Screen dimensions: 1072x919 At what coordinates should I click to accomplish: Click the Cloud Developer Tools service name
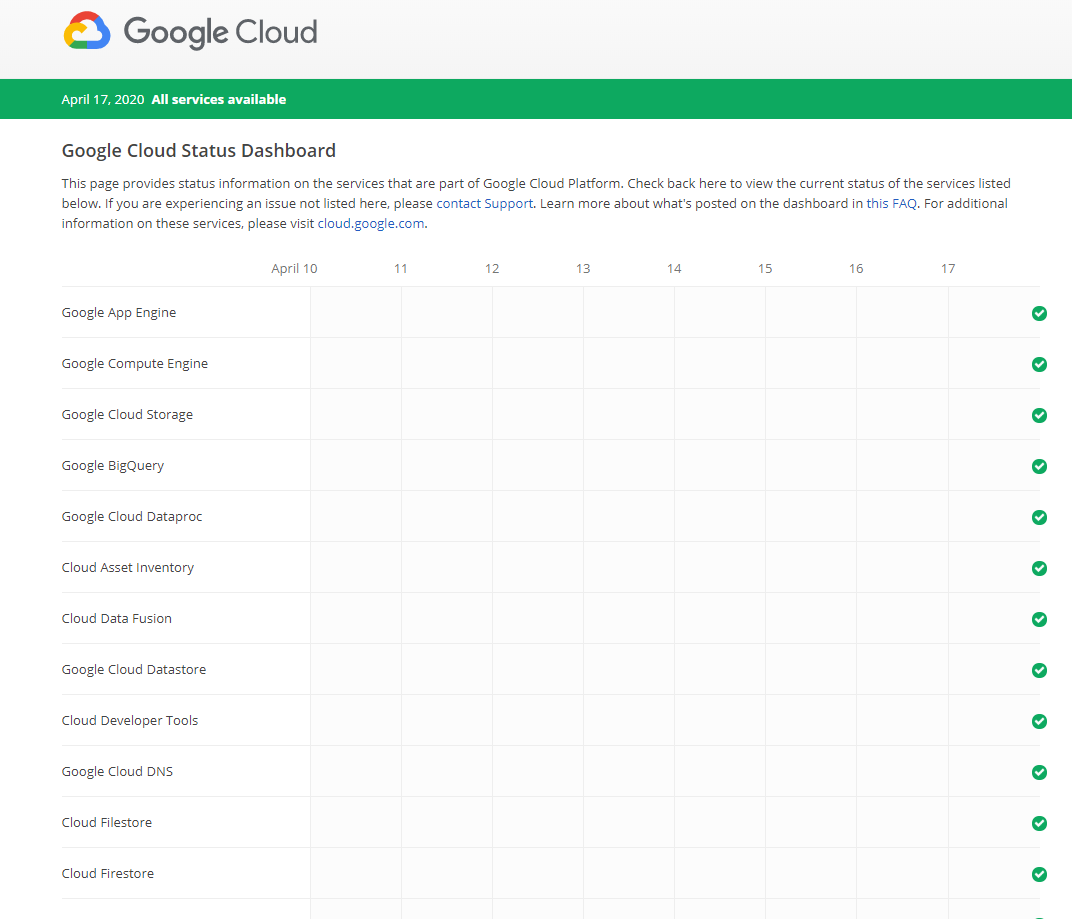tap(130, 720)
